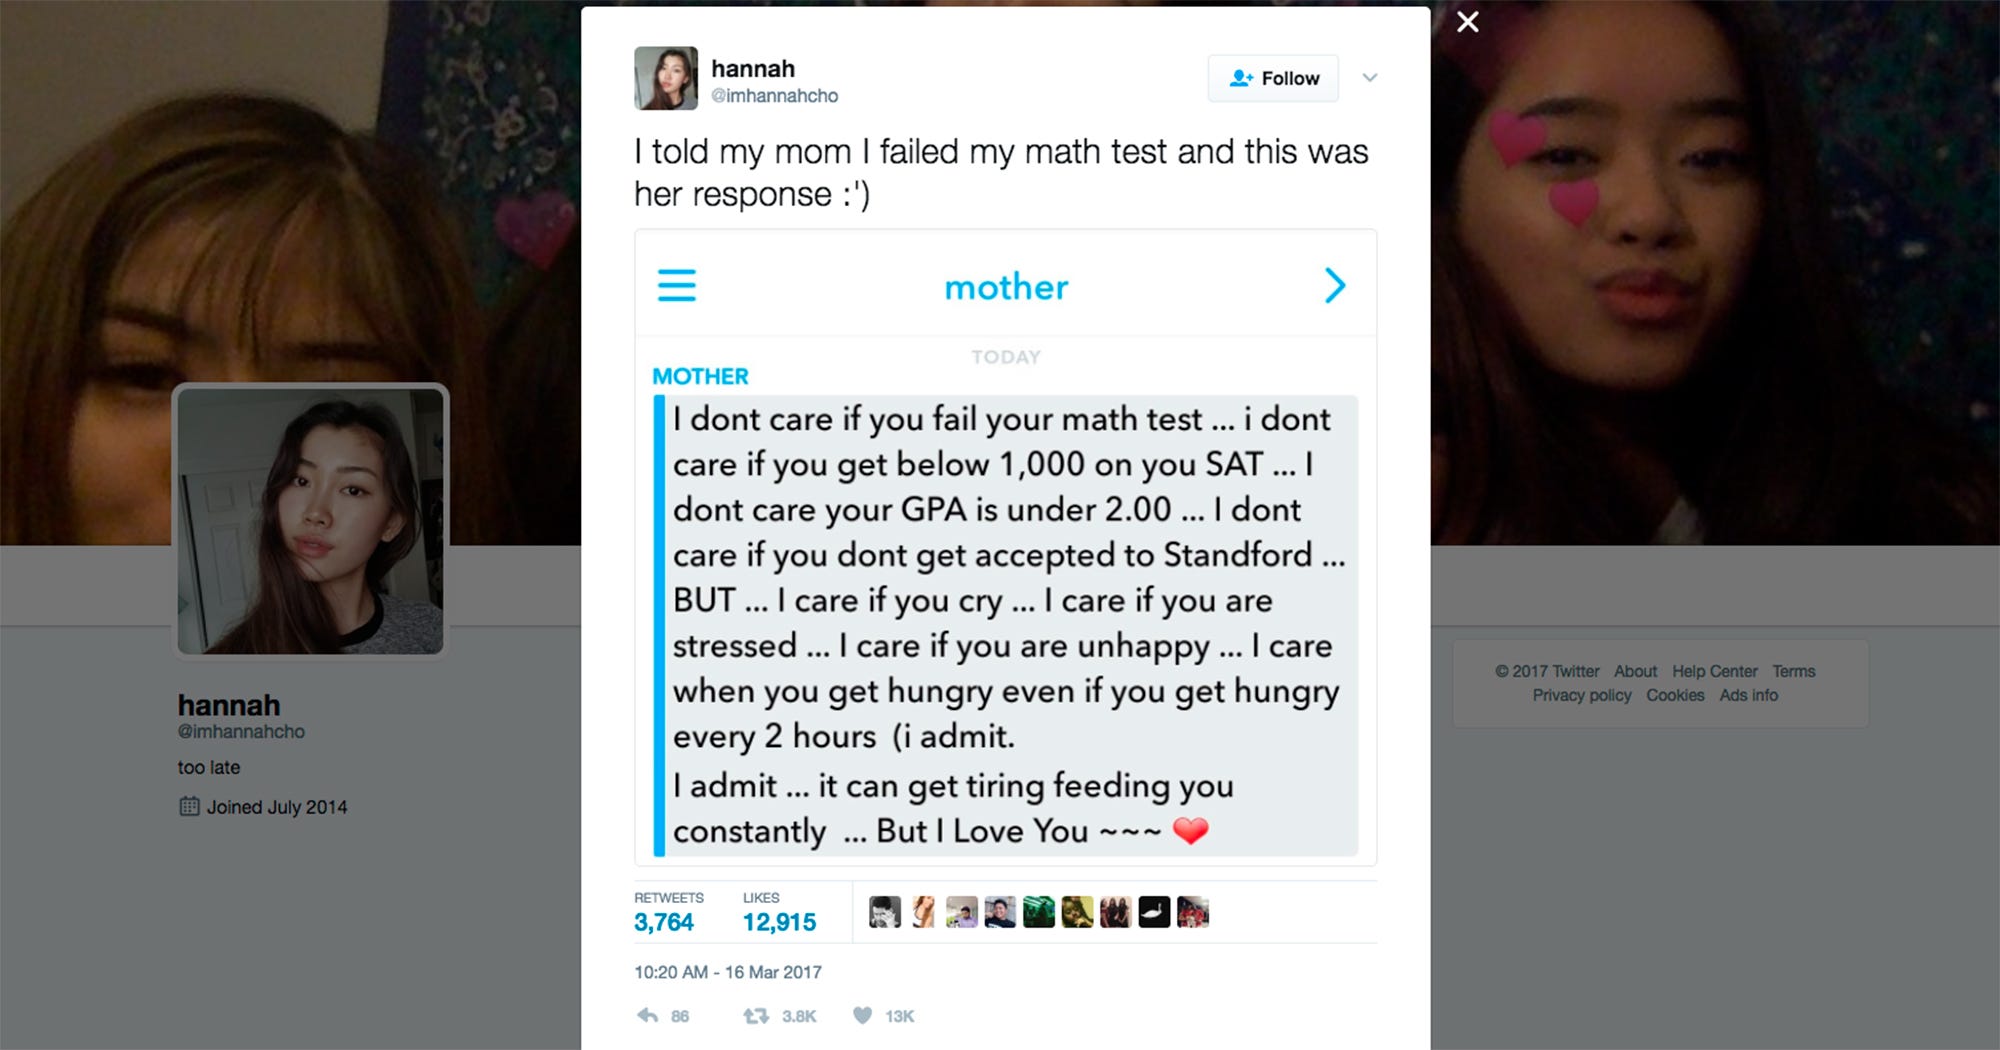Like the tweet with heart icon
The height and width of the screenshot is (1050, 2000).
862,1016
